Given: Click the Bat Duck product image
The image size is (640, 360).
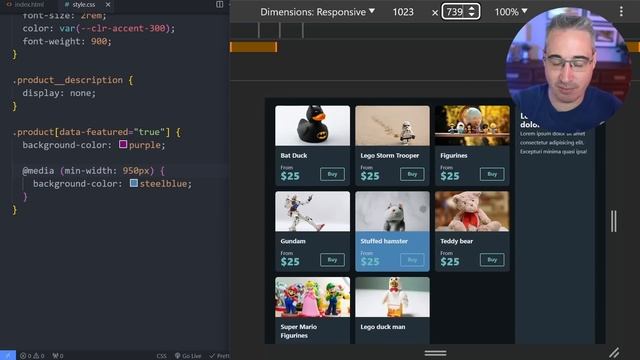Looking at the screenshot, I should [312, 126].
